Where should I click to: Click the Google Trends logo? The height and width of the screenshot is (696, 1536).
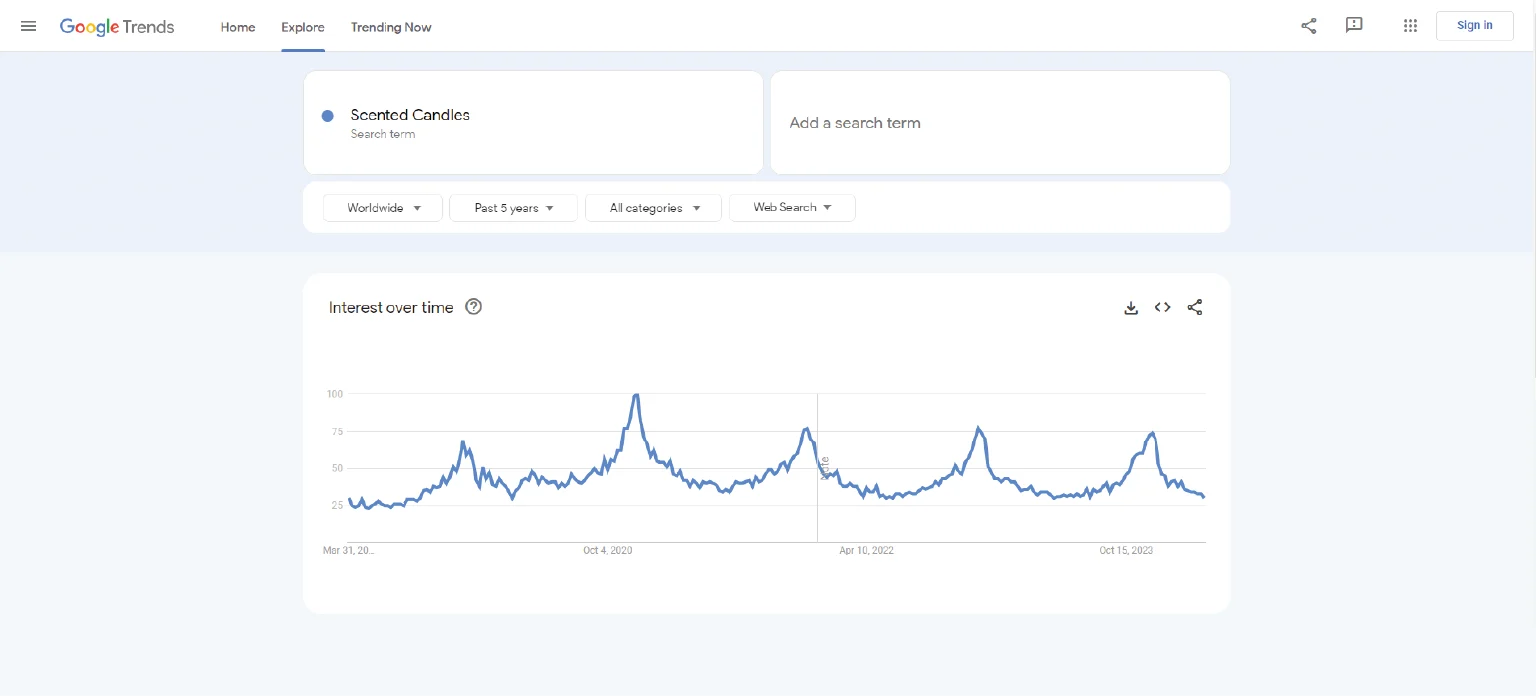[x=117, y=27]
